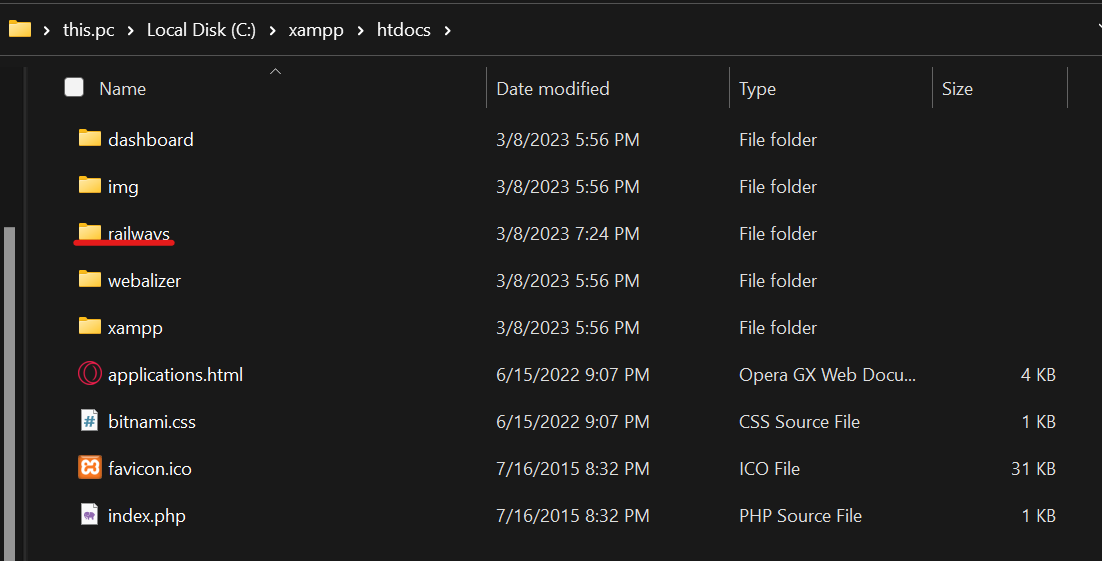Select the index.php PHP file icon

click(89, 515)
